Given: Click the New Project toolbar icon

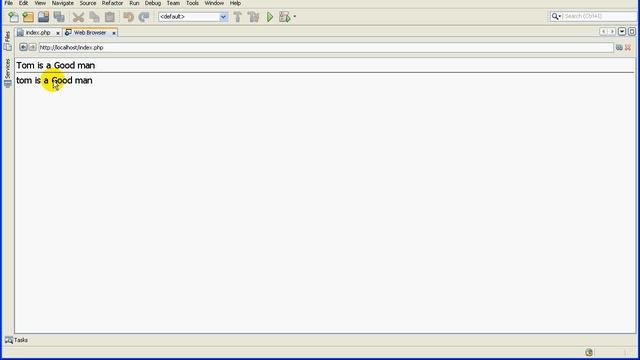Looking at the screenshot, I should [x=28, y=17].
